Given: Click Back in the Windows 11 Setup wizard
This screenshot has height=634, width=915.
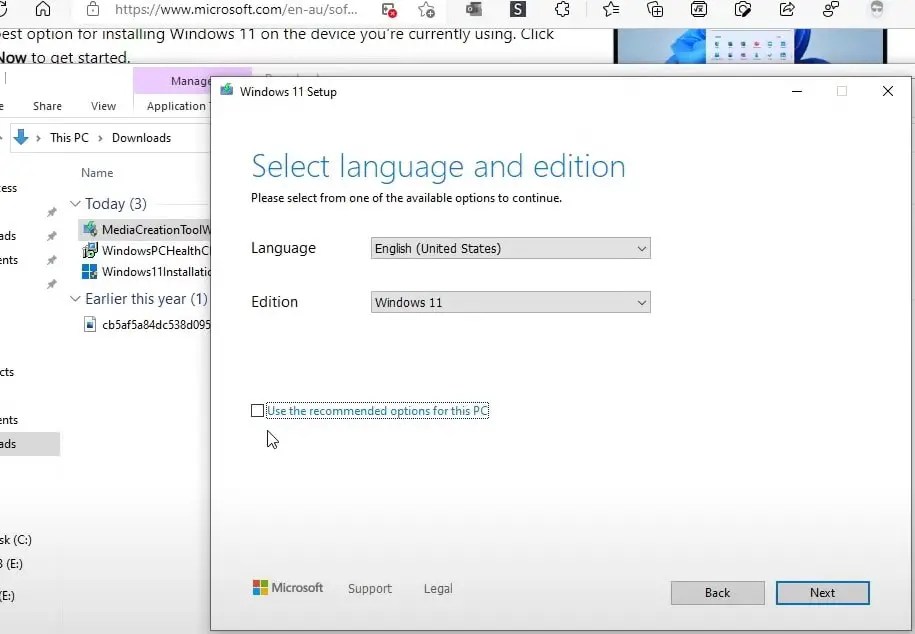Looking at the screenshot, I should [x=717, y=592].
